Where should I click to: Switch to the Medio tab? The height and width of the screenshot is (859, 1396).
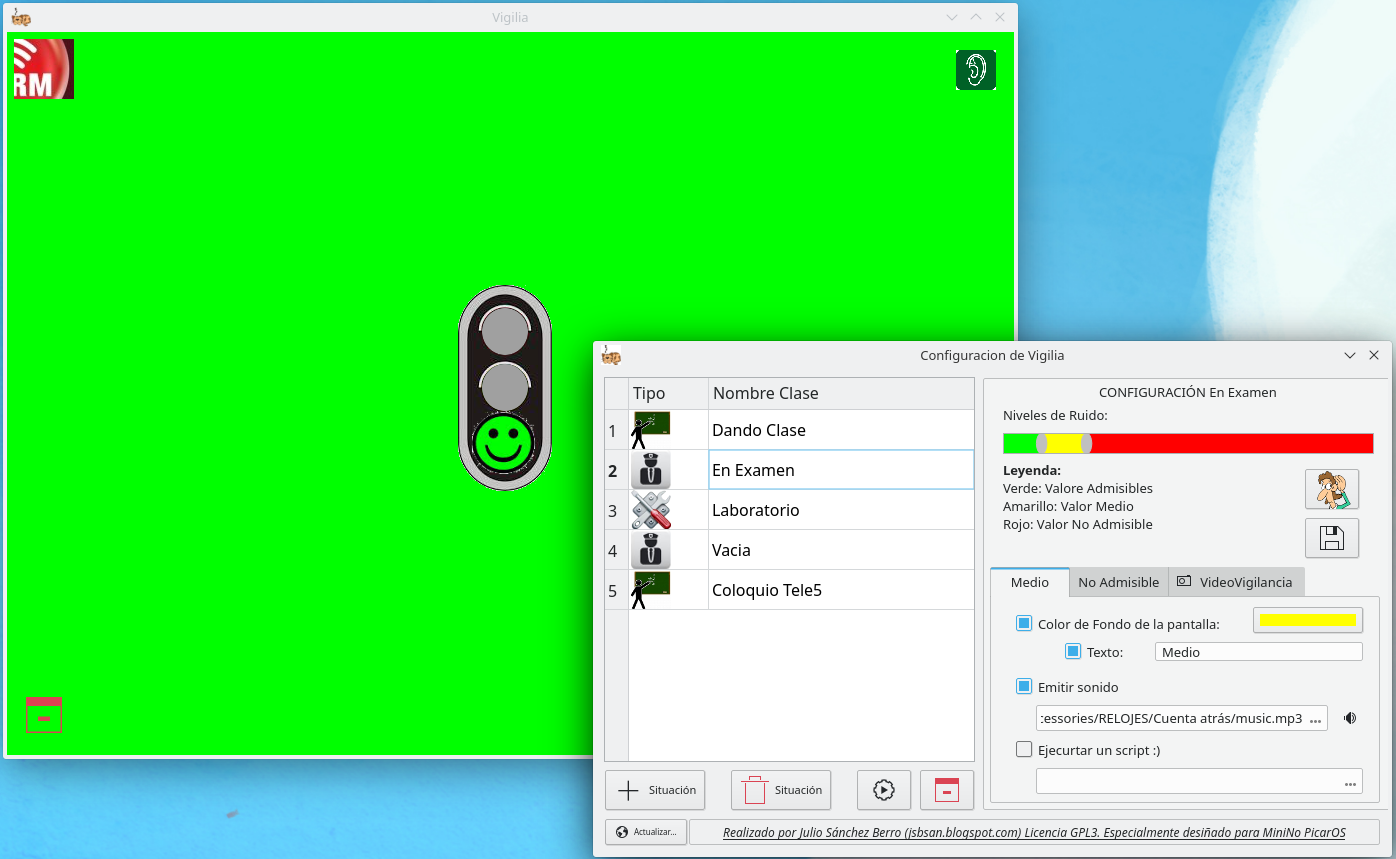1030,582
